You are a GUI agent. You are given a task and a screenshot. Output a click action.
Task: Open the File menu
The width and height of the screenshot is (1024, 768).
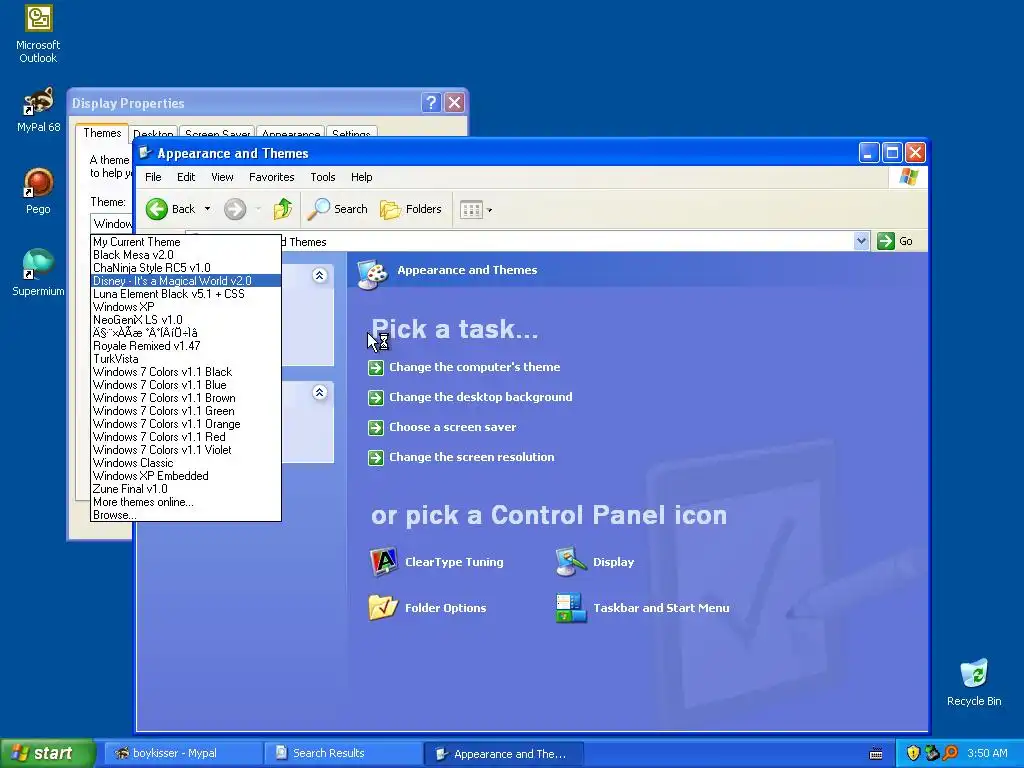153,177
